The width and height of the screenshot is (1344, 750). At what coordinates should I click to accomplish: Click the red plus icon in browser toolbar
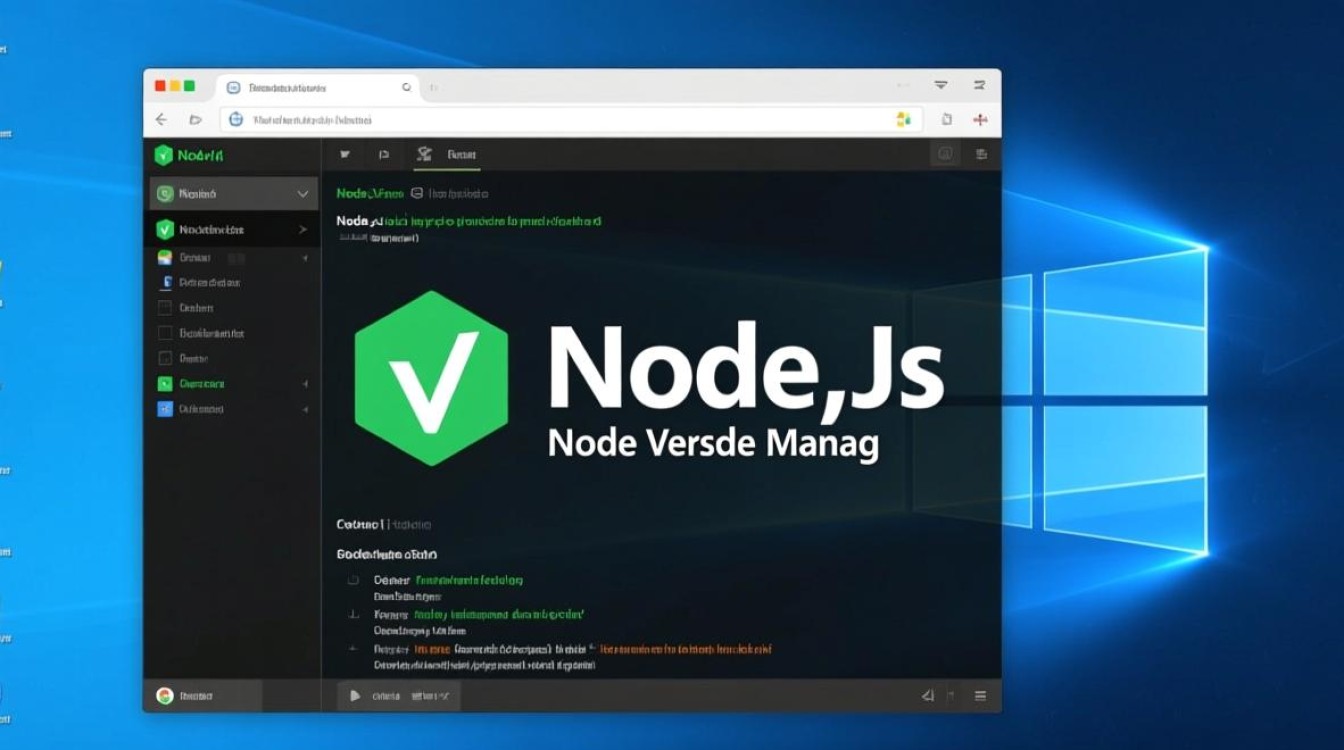pyautogui.click(x=980, y=120)
